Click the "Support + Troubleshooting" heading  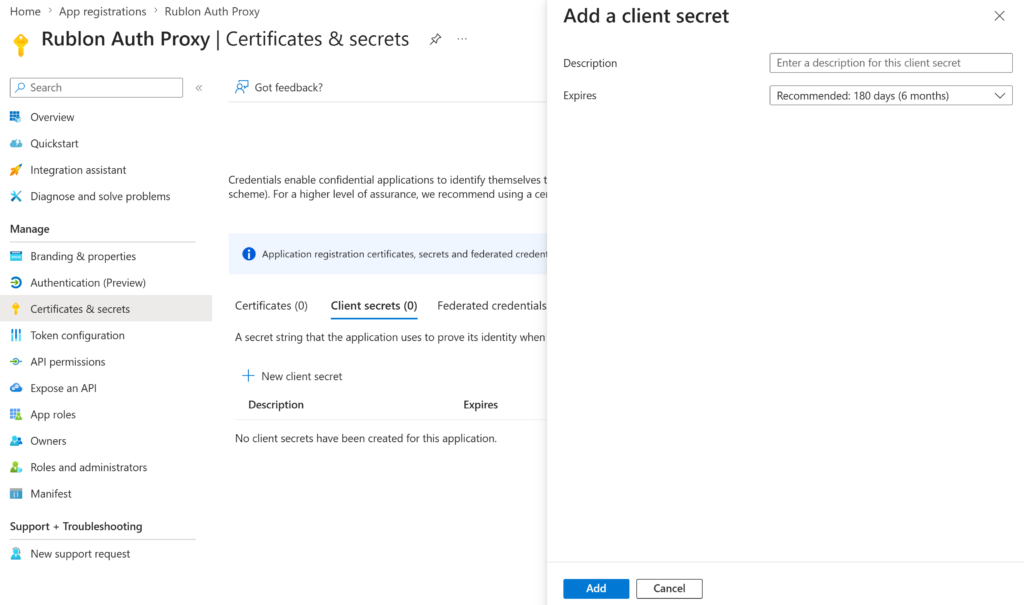point(76,526)
